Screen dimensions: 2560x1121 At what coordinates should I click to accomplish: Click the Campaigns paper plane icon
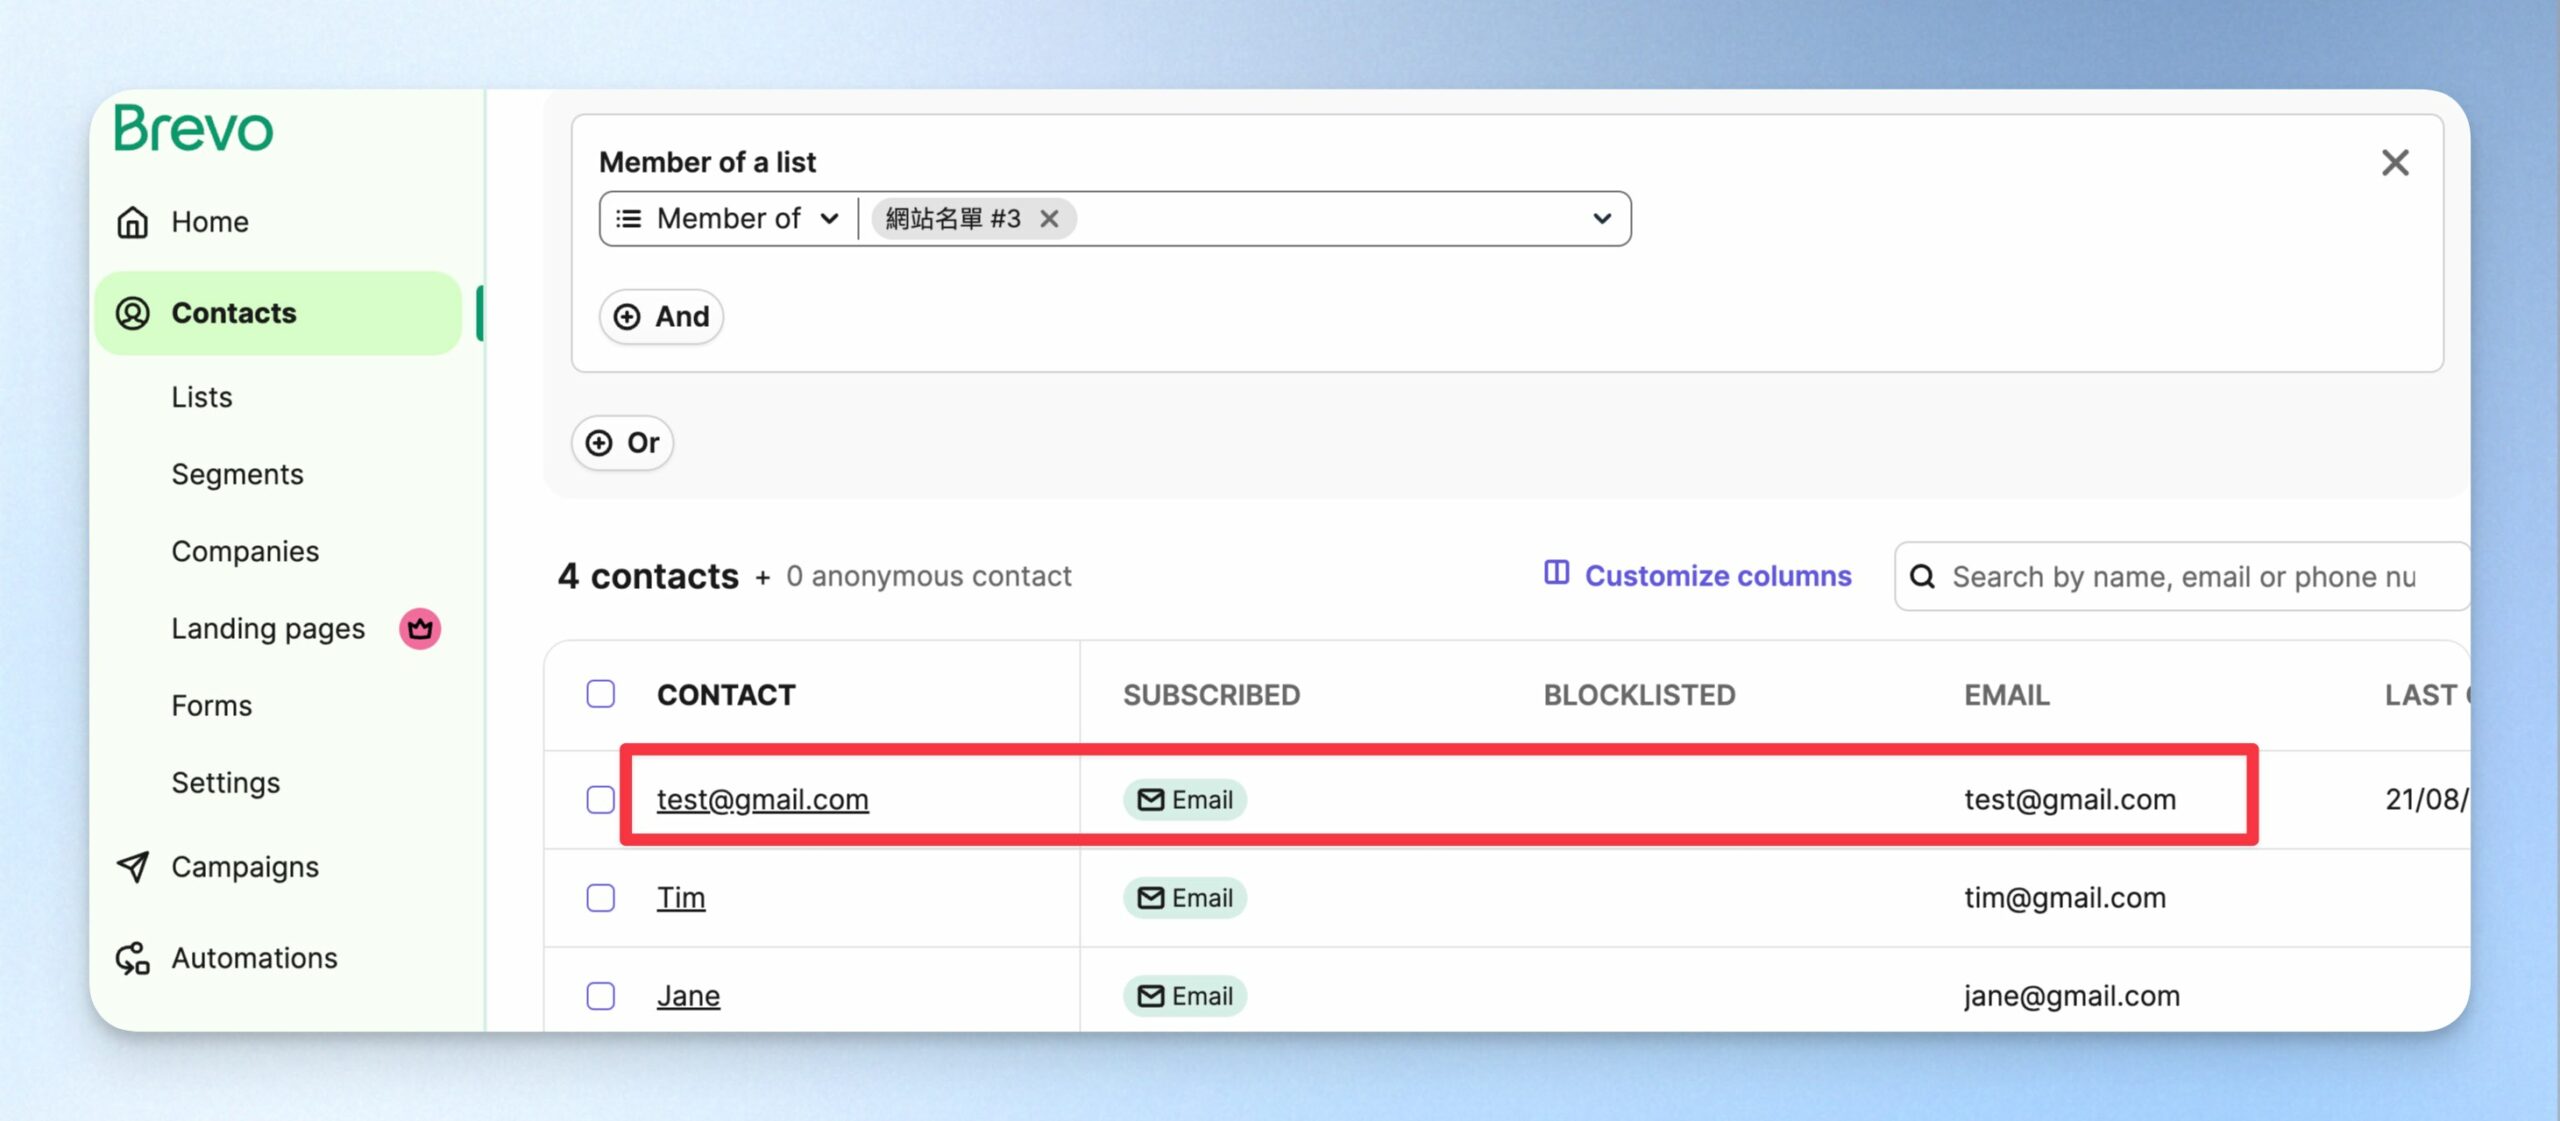click(133, 867)
